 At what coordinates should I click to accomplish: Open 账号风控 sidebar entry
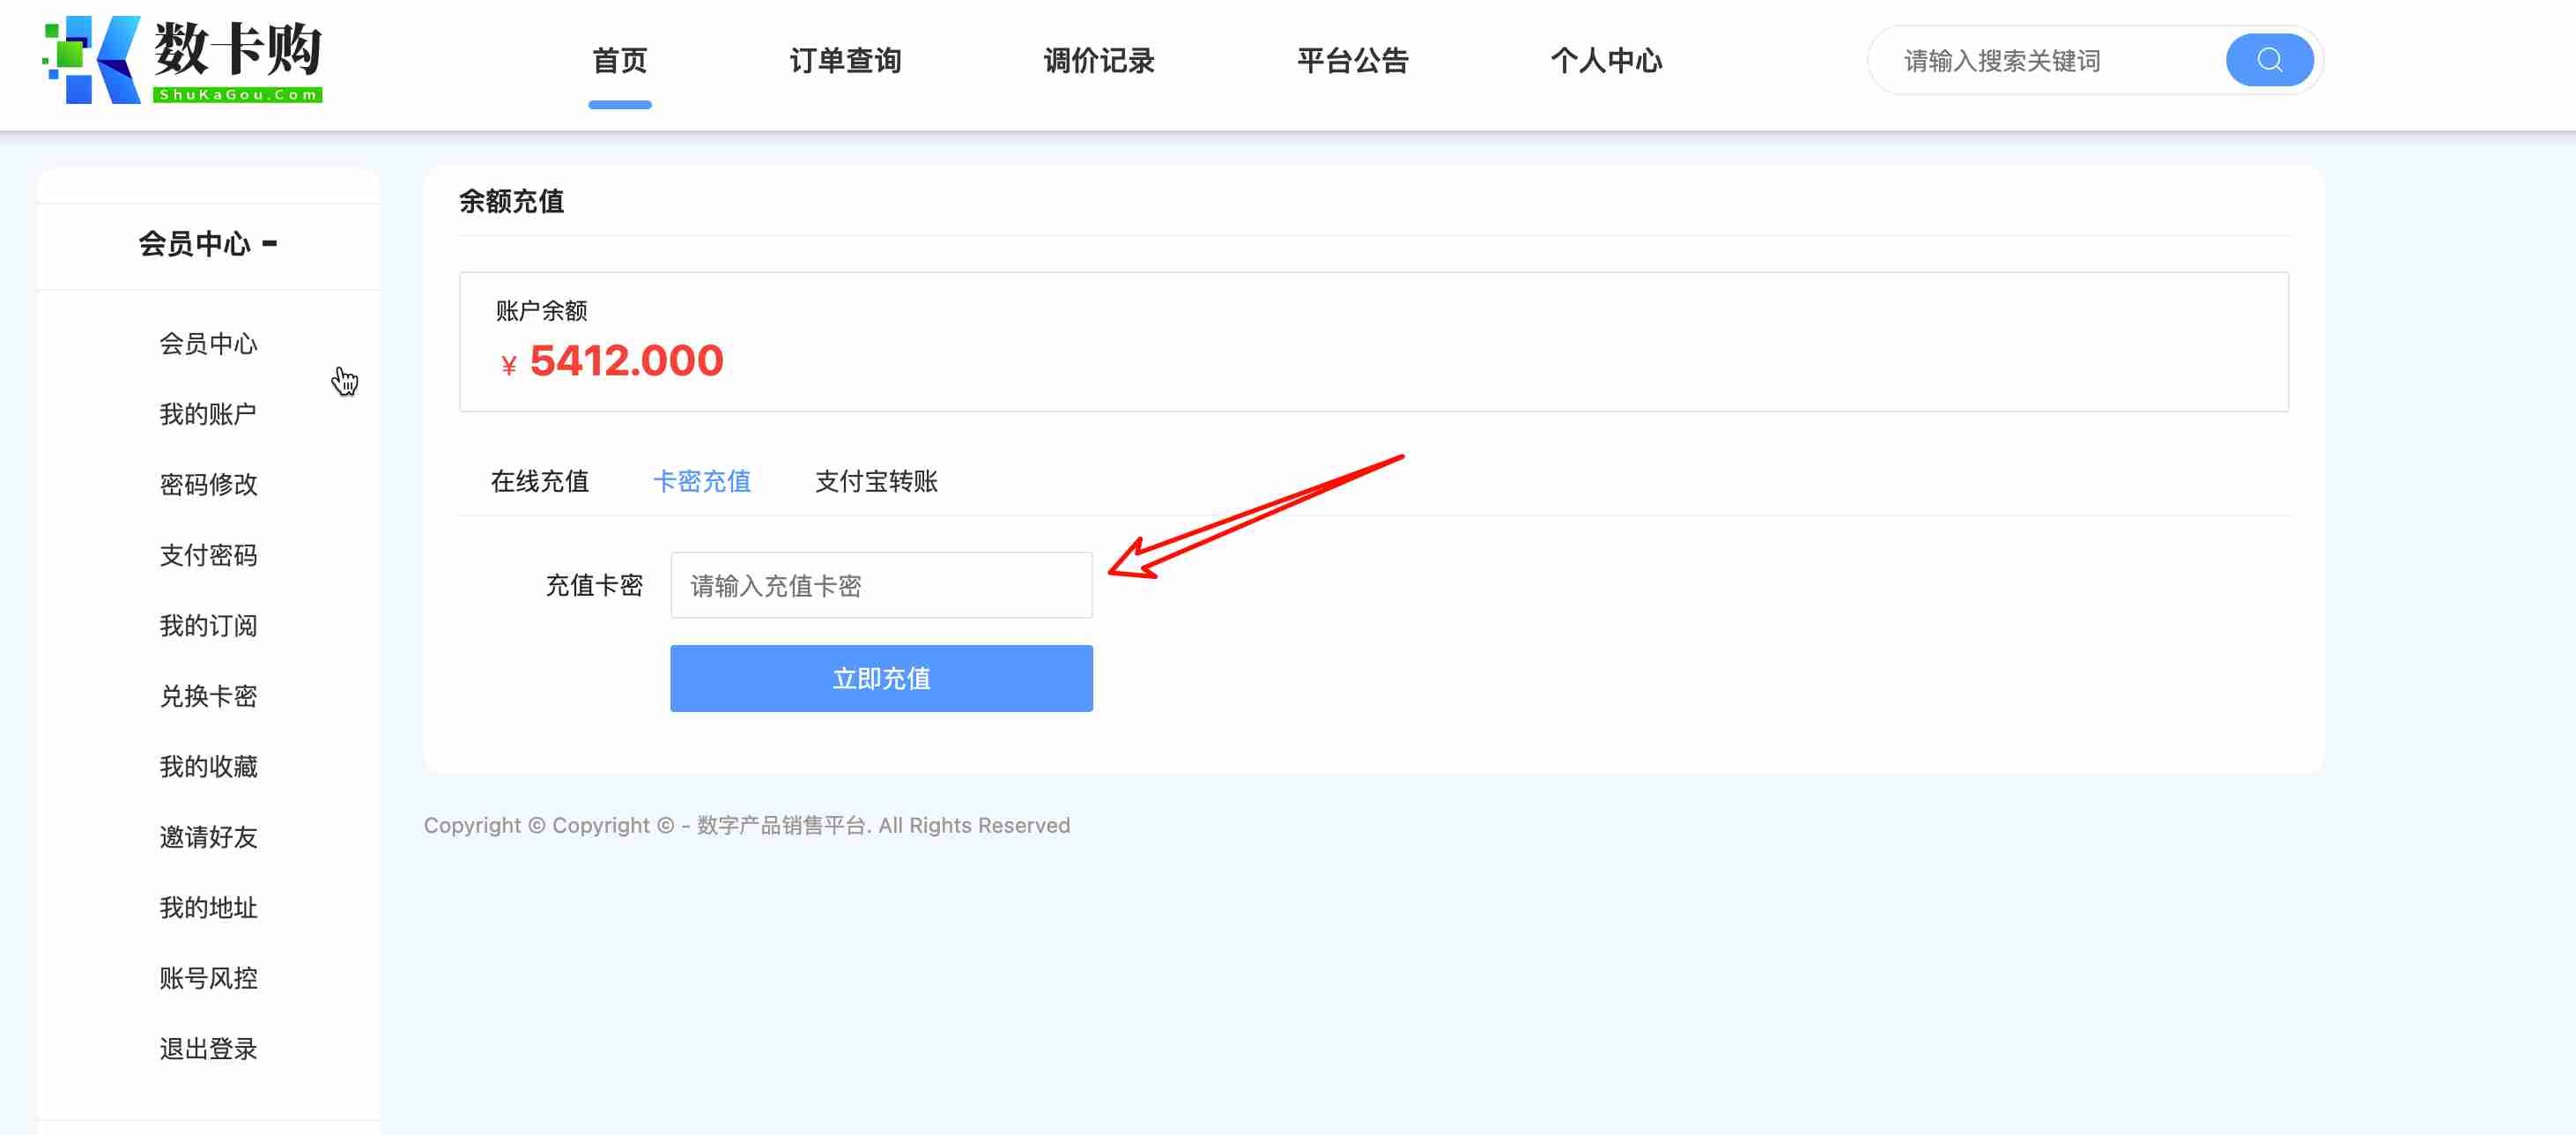(208, 978)
